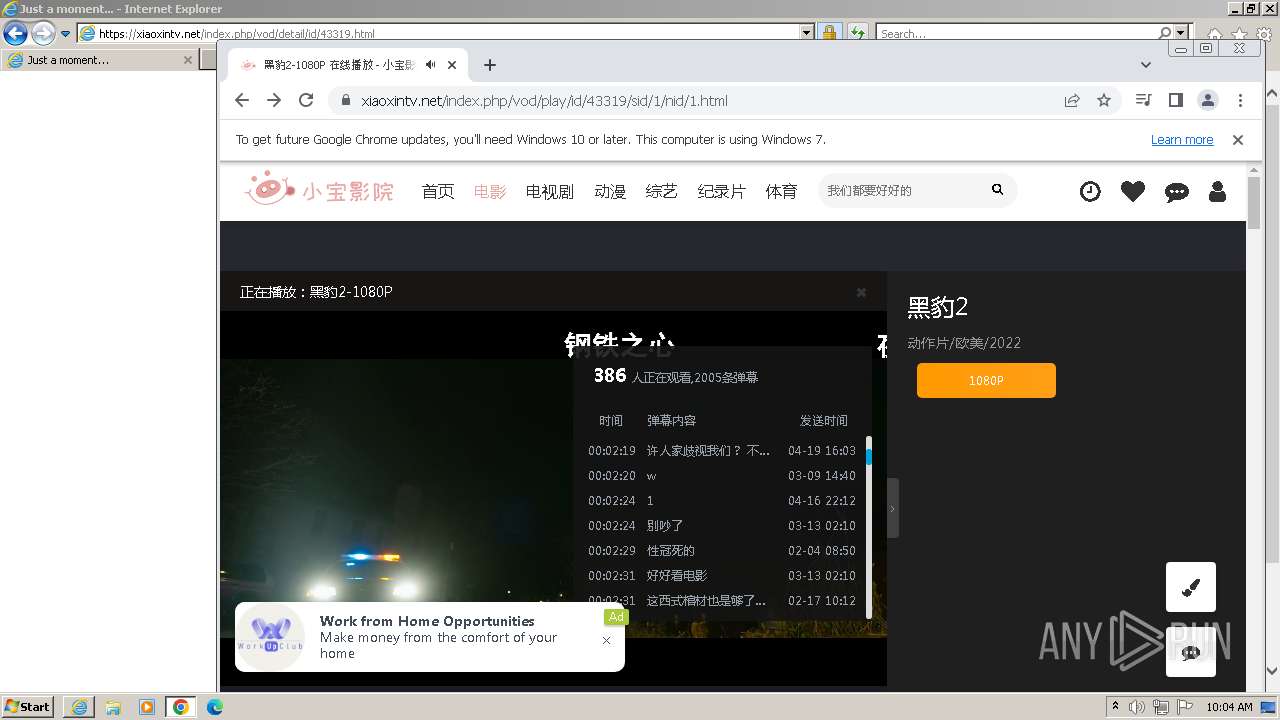Open Chrome three-dot menu
Screen dimensions: 1280x720
click(1240, 100)
